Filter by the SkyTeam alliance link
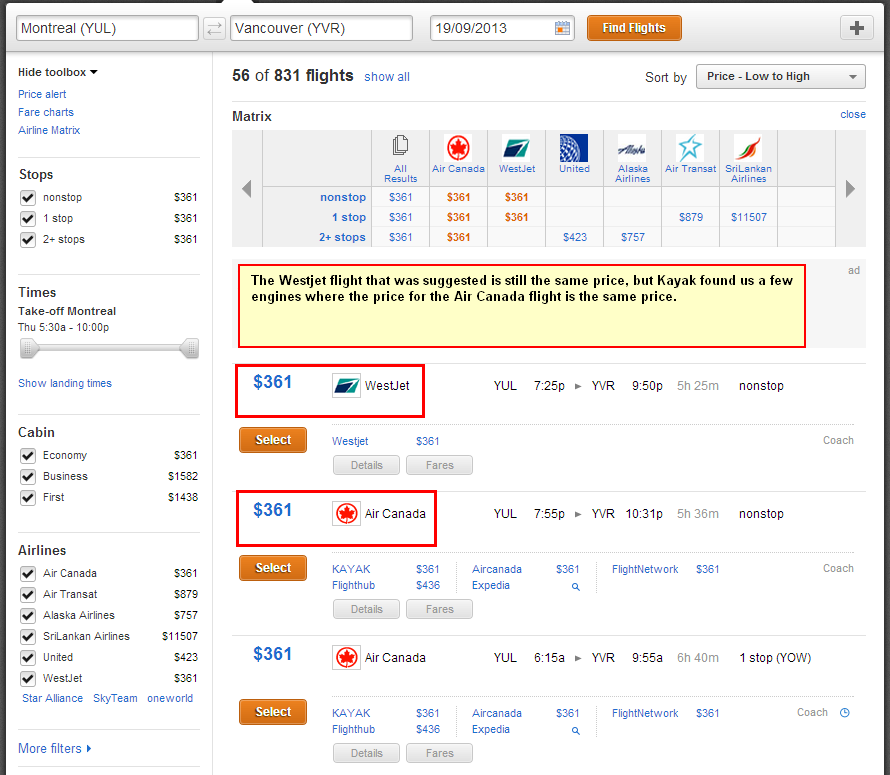890x775 pixels. (115, 698)
